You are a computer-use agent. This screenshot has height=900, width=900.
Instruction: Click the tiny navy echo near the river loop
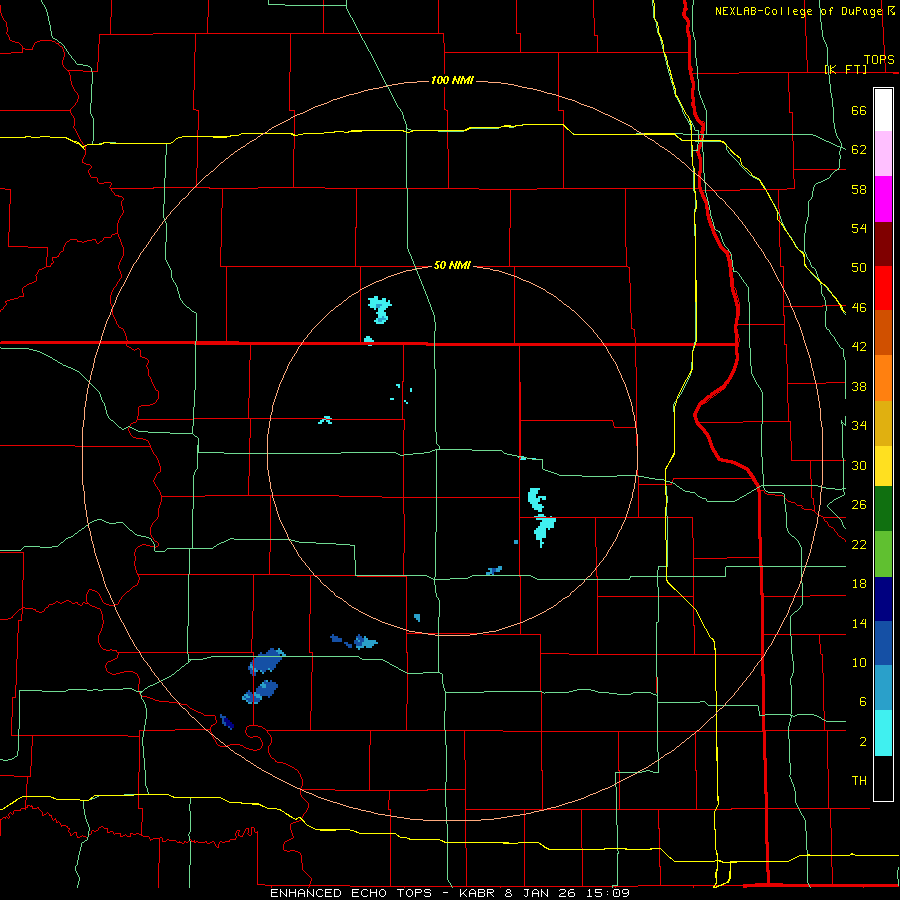pyautogui.click(x=227, y=722)
